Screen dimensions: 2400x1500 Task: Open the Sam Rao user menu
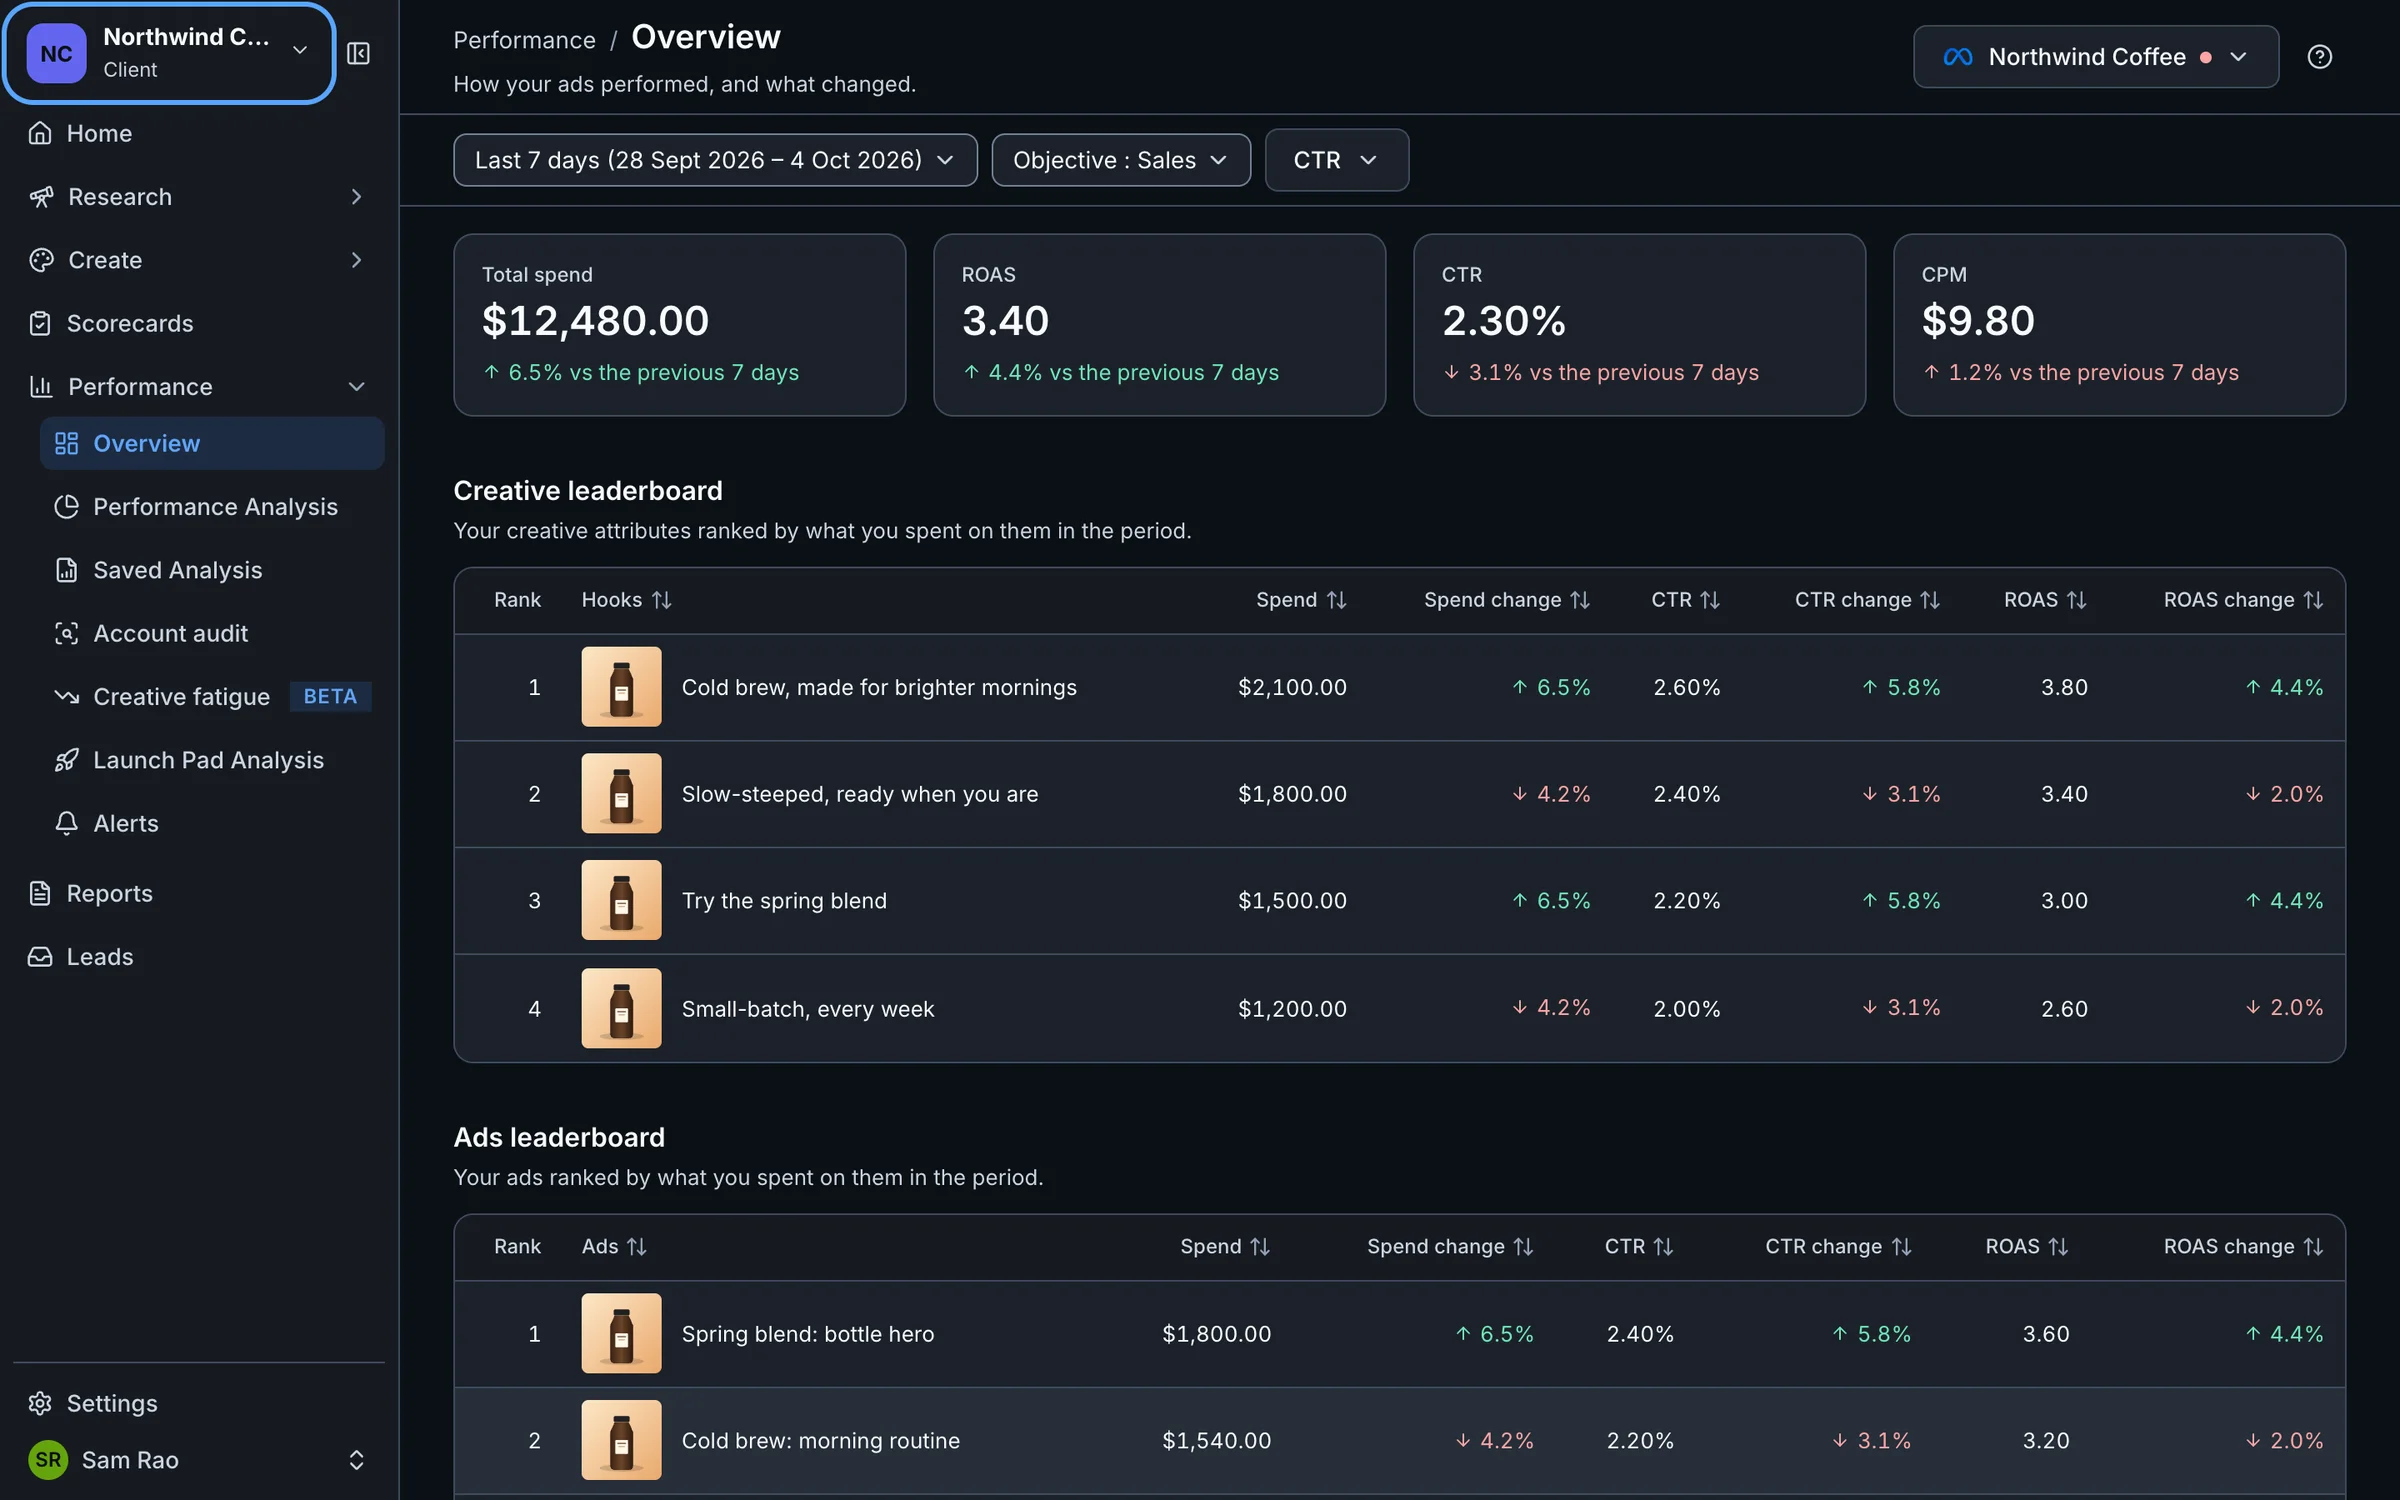(198, 1460)
